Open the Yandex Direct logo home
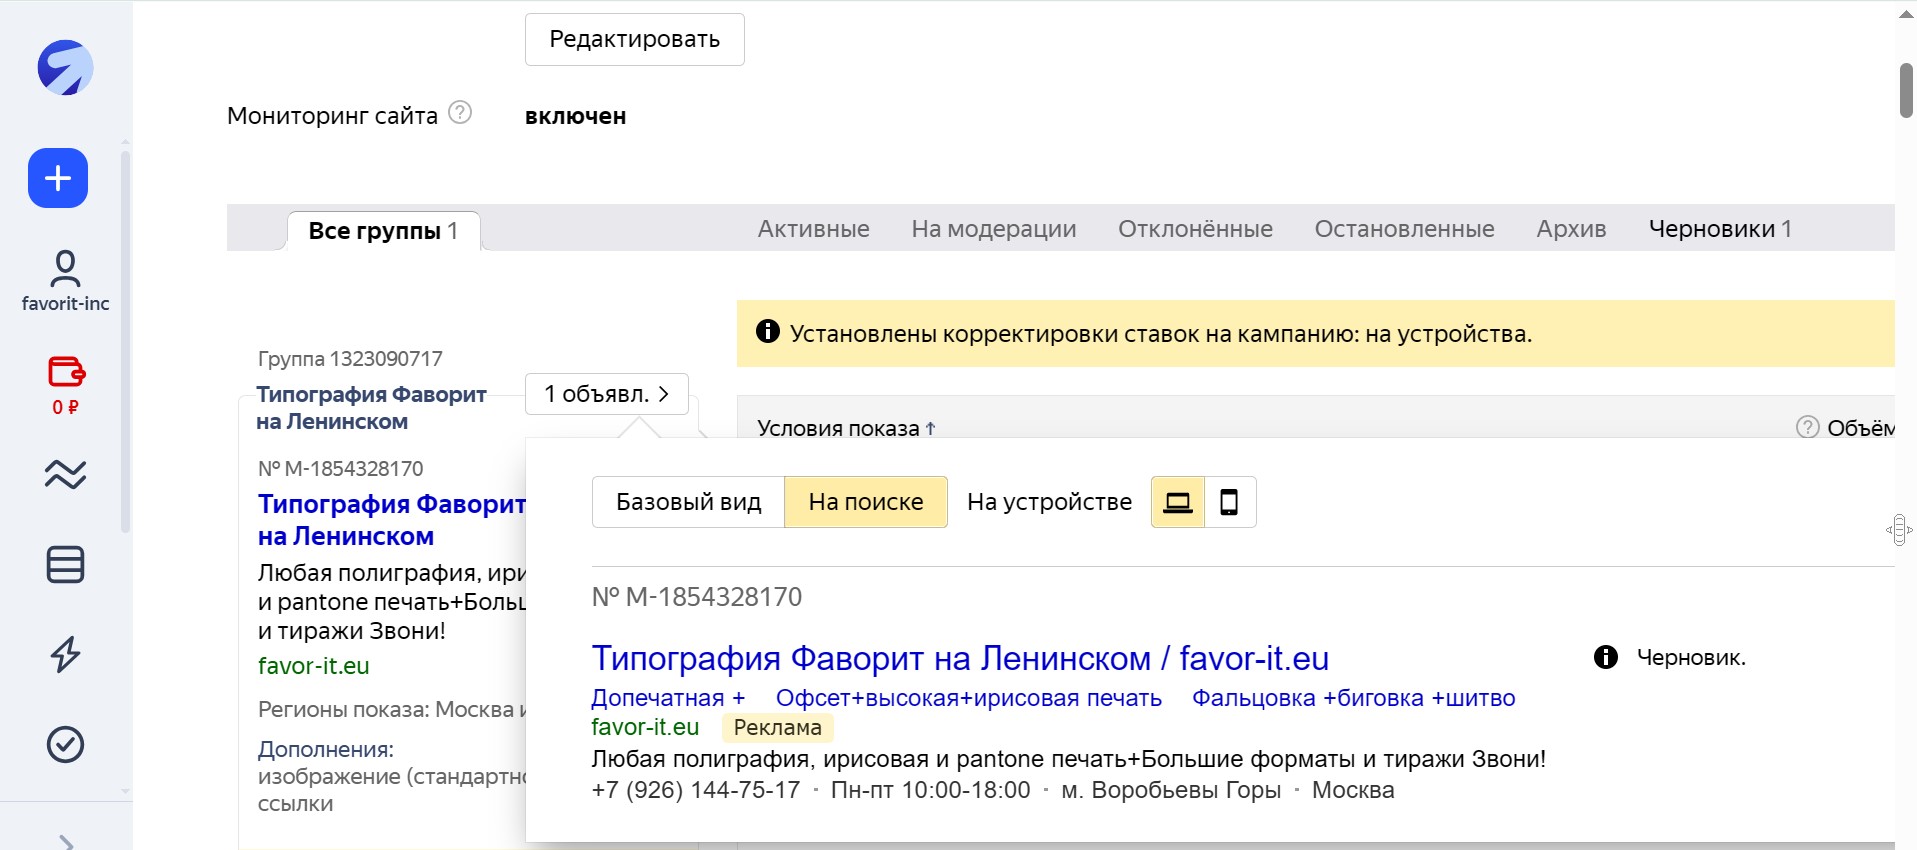This screenshot has width=1917, height=850. [x=65, y=68]
